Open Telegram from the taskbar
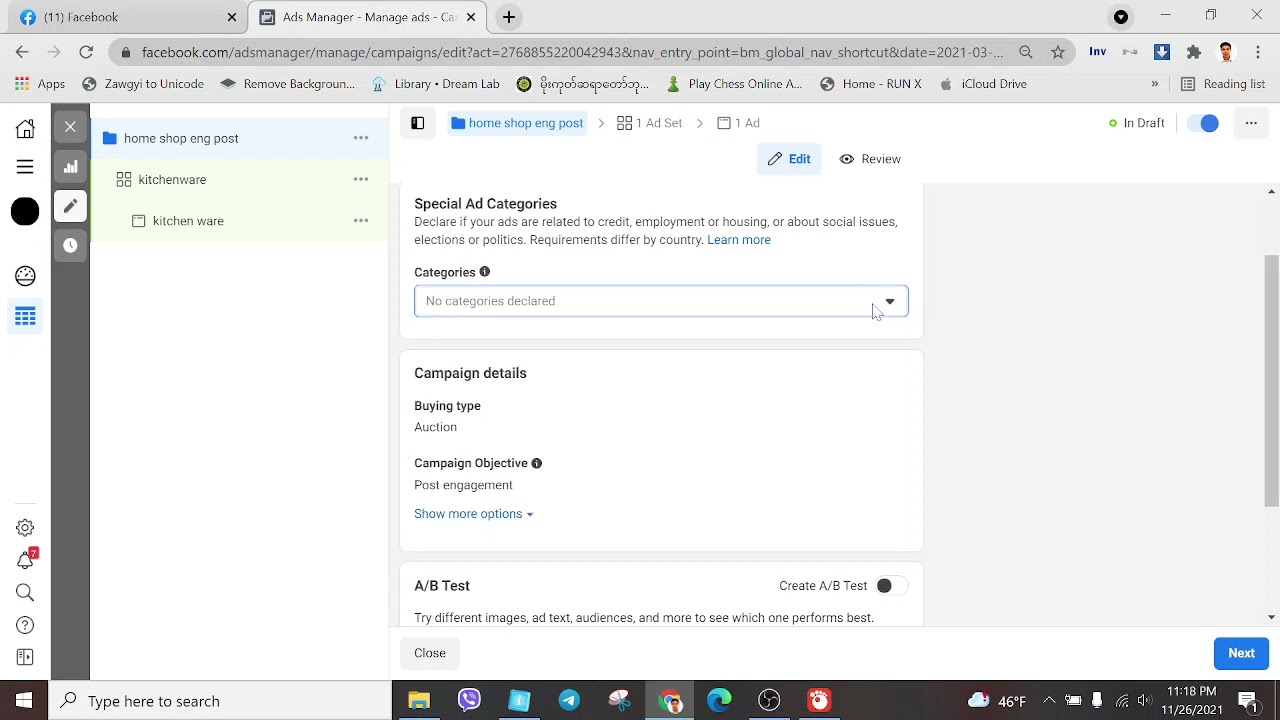Image resolution: width=1280 pixels, height=720 pixels. [x=569, y=700]
